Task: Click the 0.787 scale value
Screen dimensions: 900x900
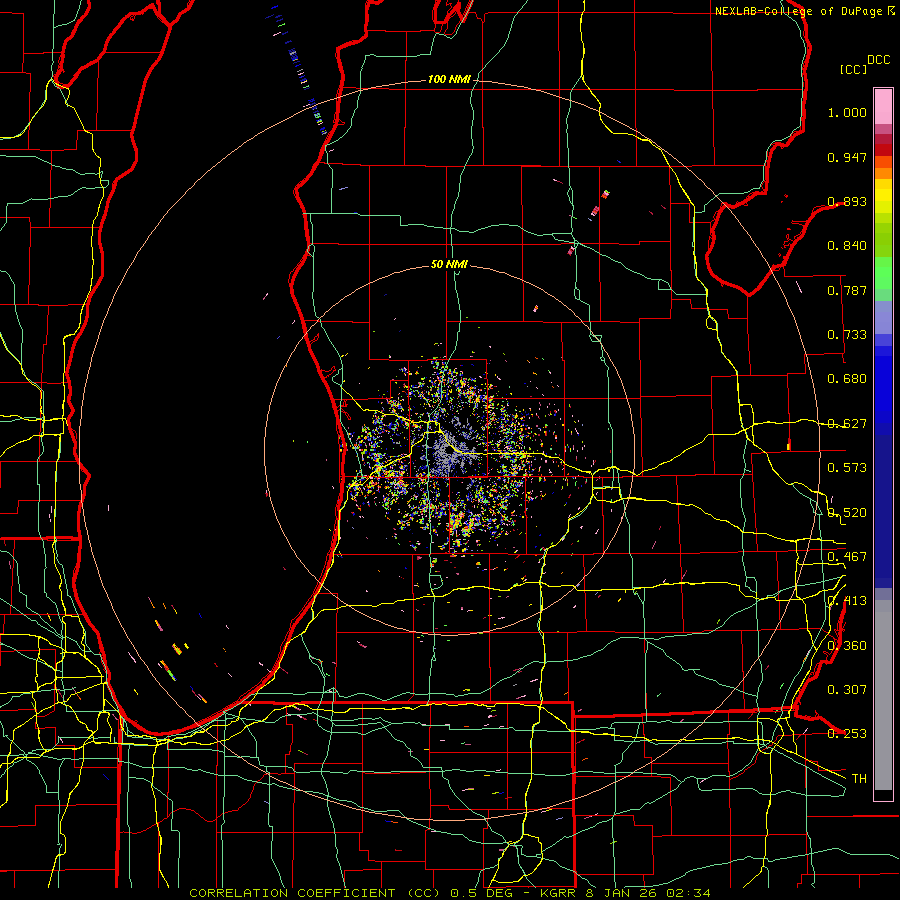Action: coord(847,290)
